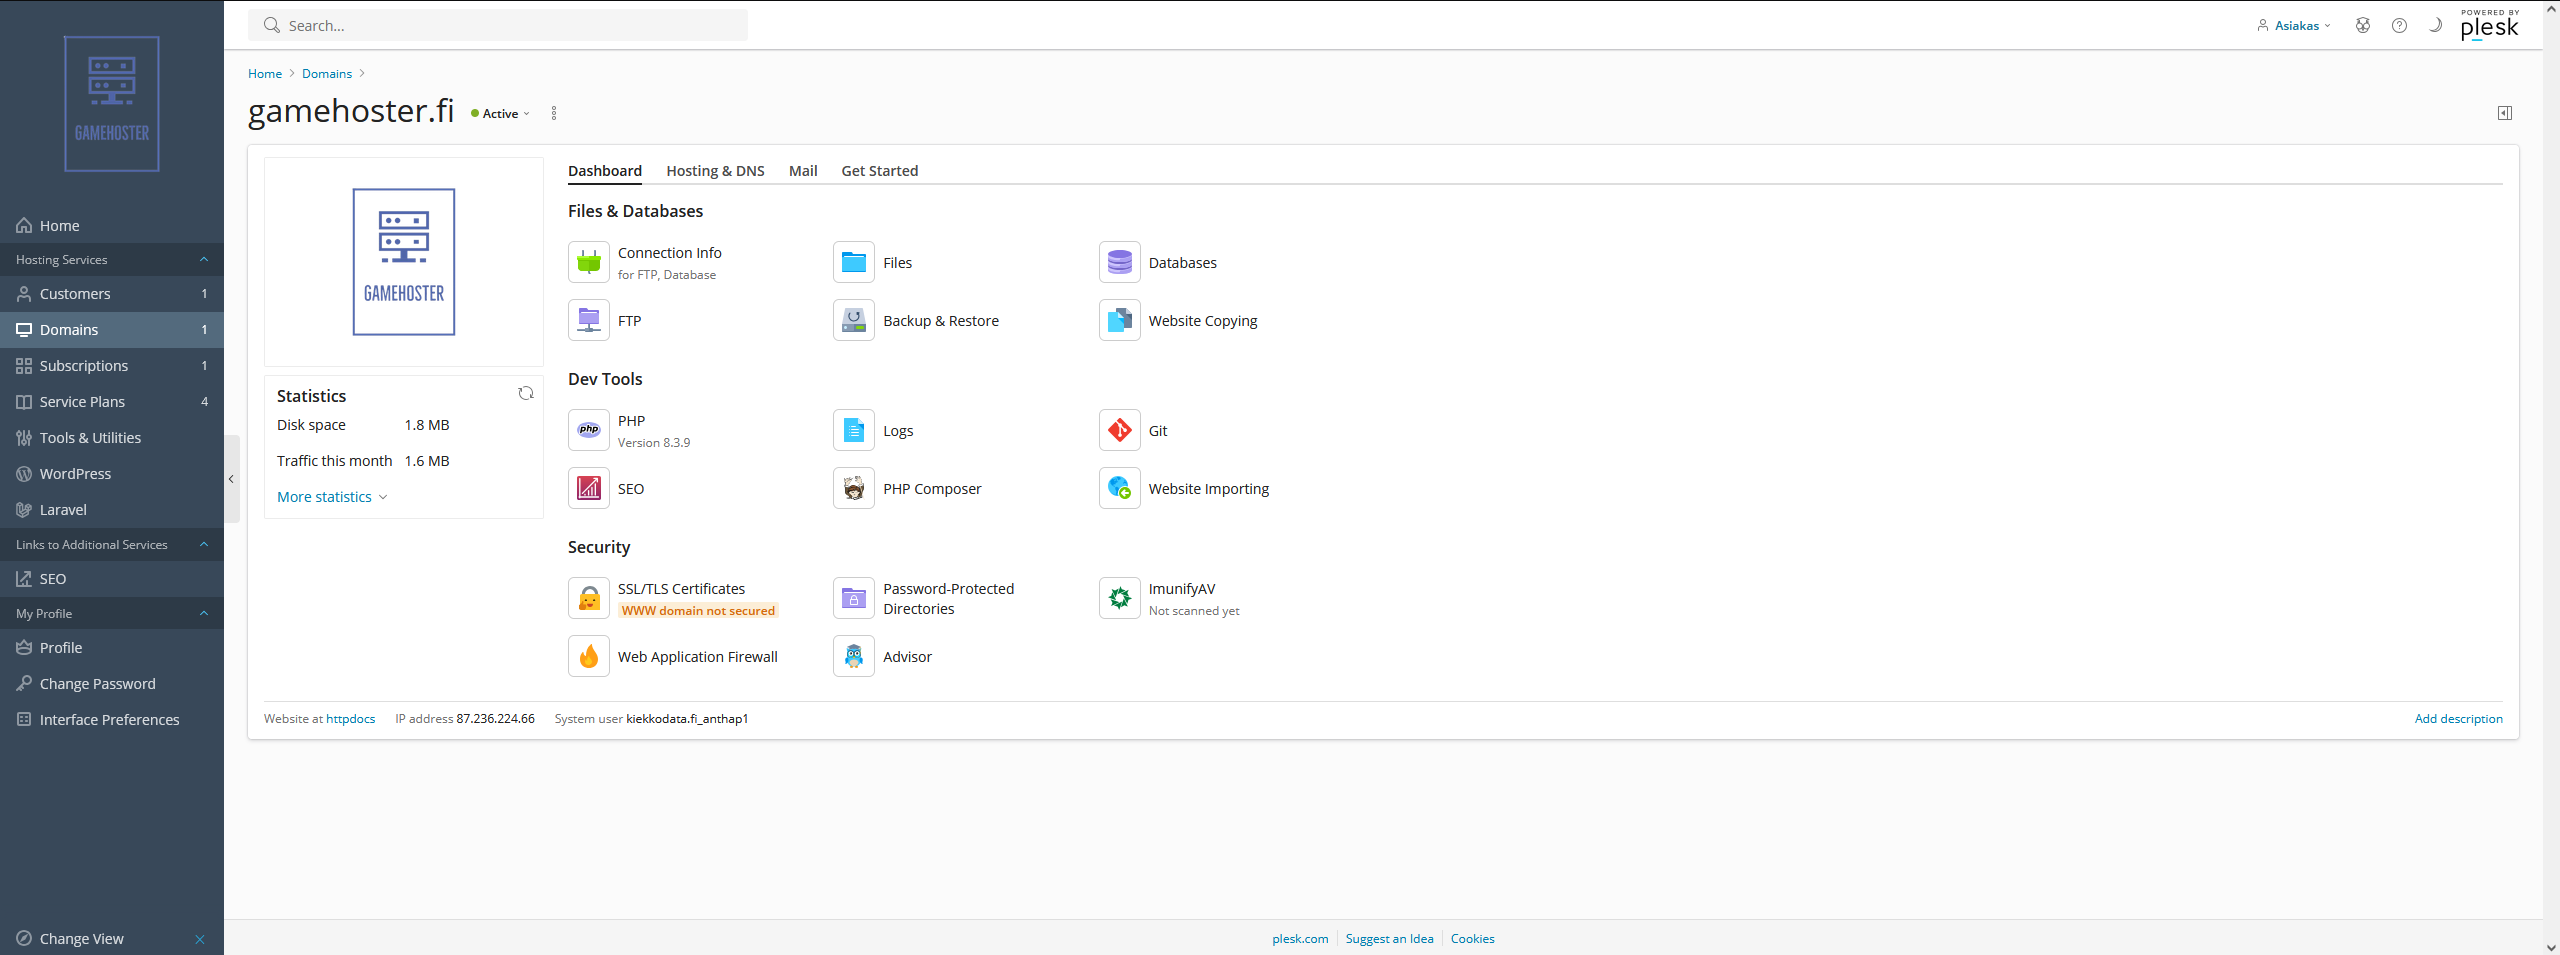The image size is (2560, 955).
Task: Open Customers in the sidebar
Action: (x=112, y=294)
